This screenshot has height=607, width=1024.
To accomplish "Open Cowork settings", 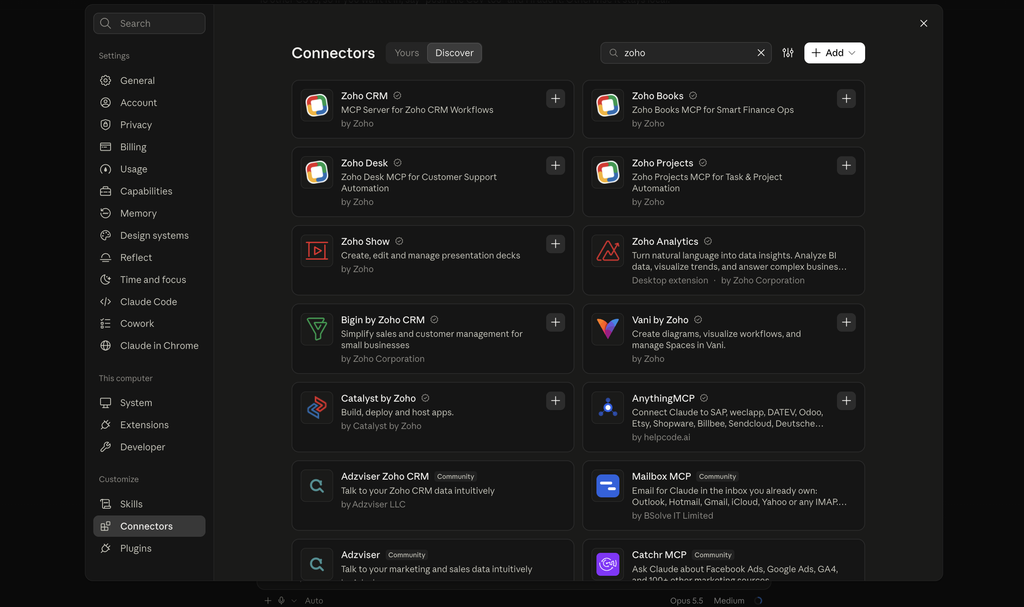I will [149, 323].
